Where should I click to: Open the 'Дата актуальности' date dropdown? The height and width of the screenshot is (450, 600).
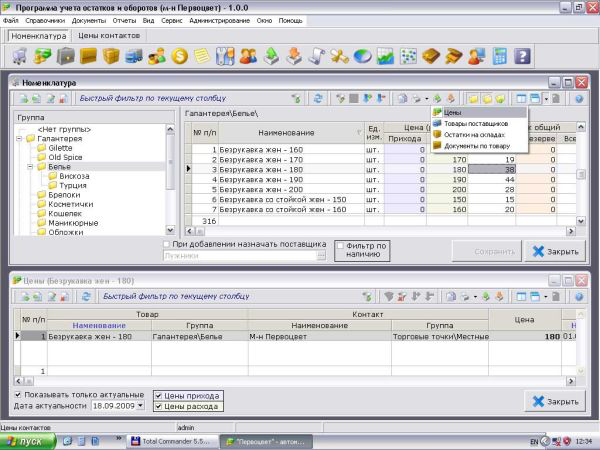point(140,406)
